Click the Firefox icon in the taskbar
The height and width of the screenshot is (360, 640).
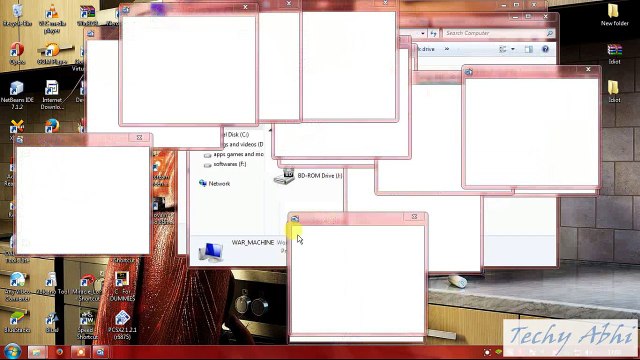(60, 352)
